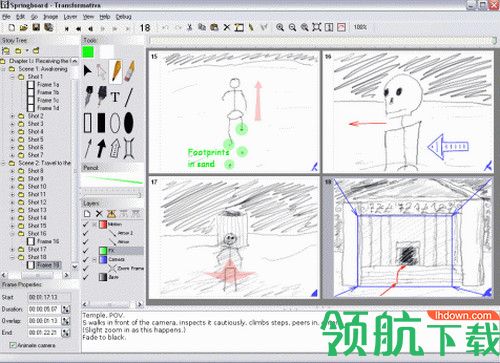Toggle visibility check of Motion layer

(x=86, y=224)
